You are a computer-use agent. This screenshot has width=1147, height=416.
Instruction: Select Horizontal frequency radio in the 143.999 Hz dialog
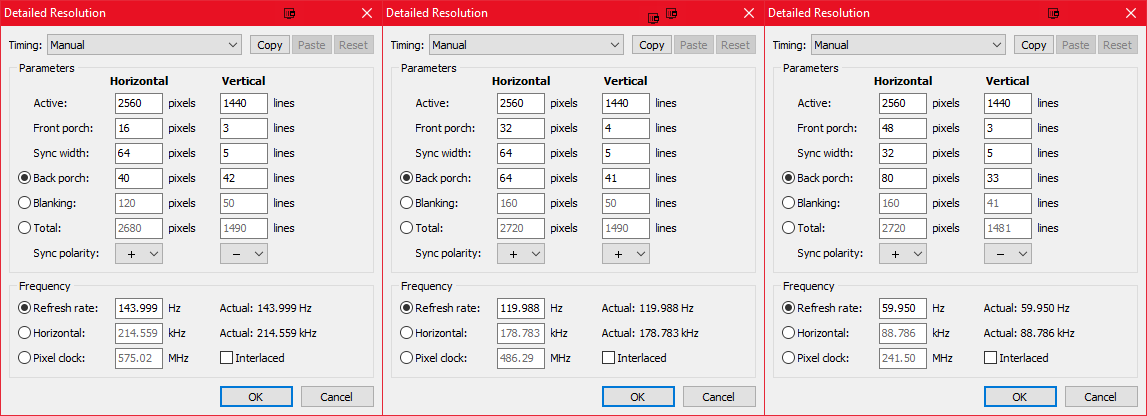coord(25,333)
